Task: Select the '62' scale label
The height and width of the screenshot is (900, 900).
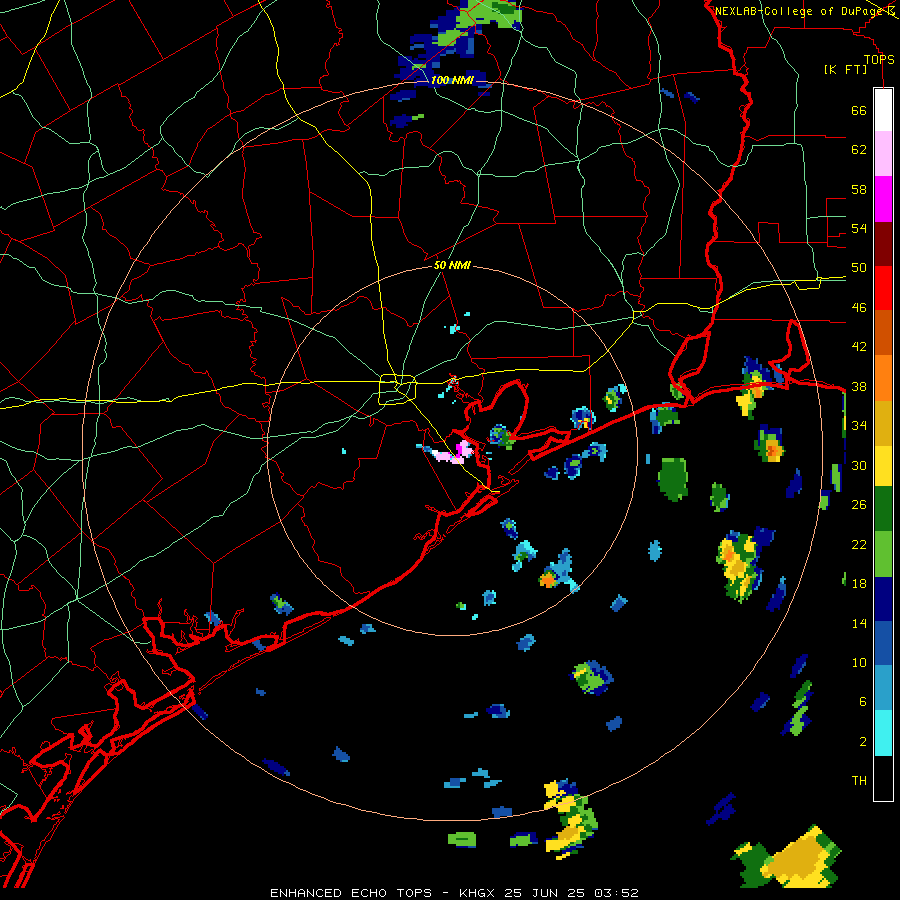Action: coord(859,150)
